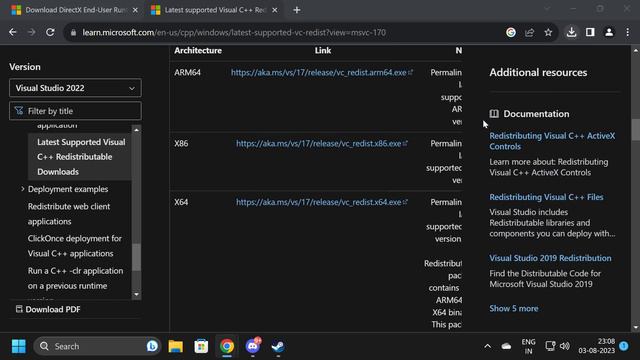
Task: Click Download PDF
Action: point(48,309)
